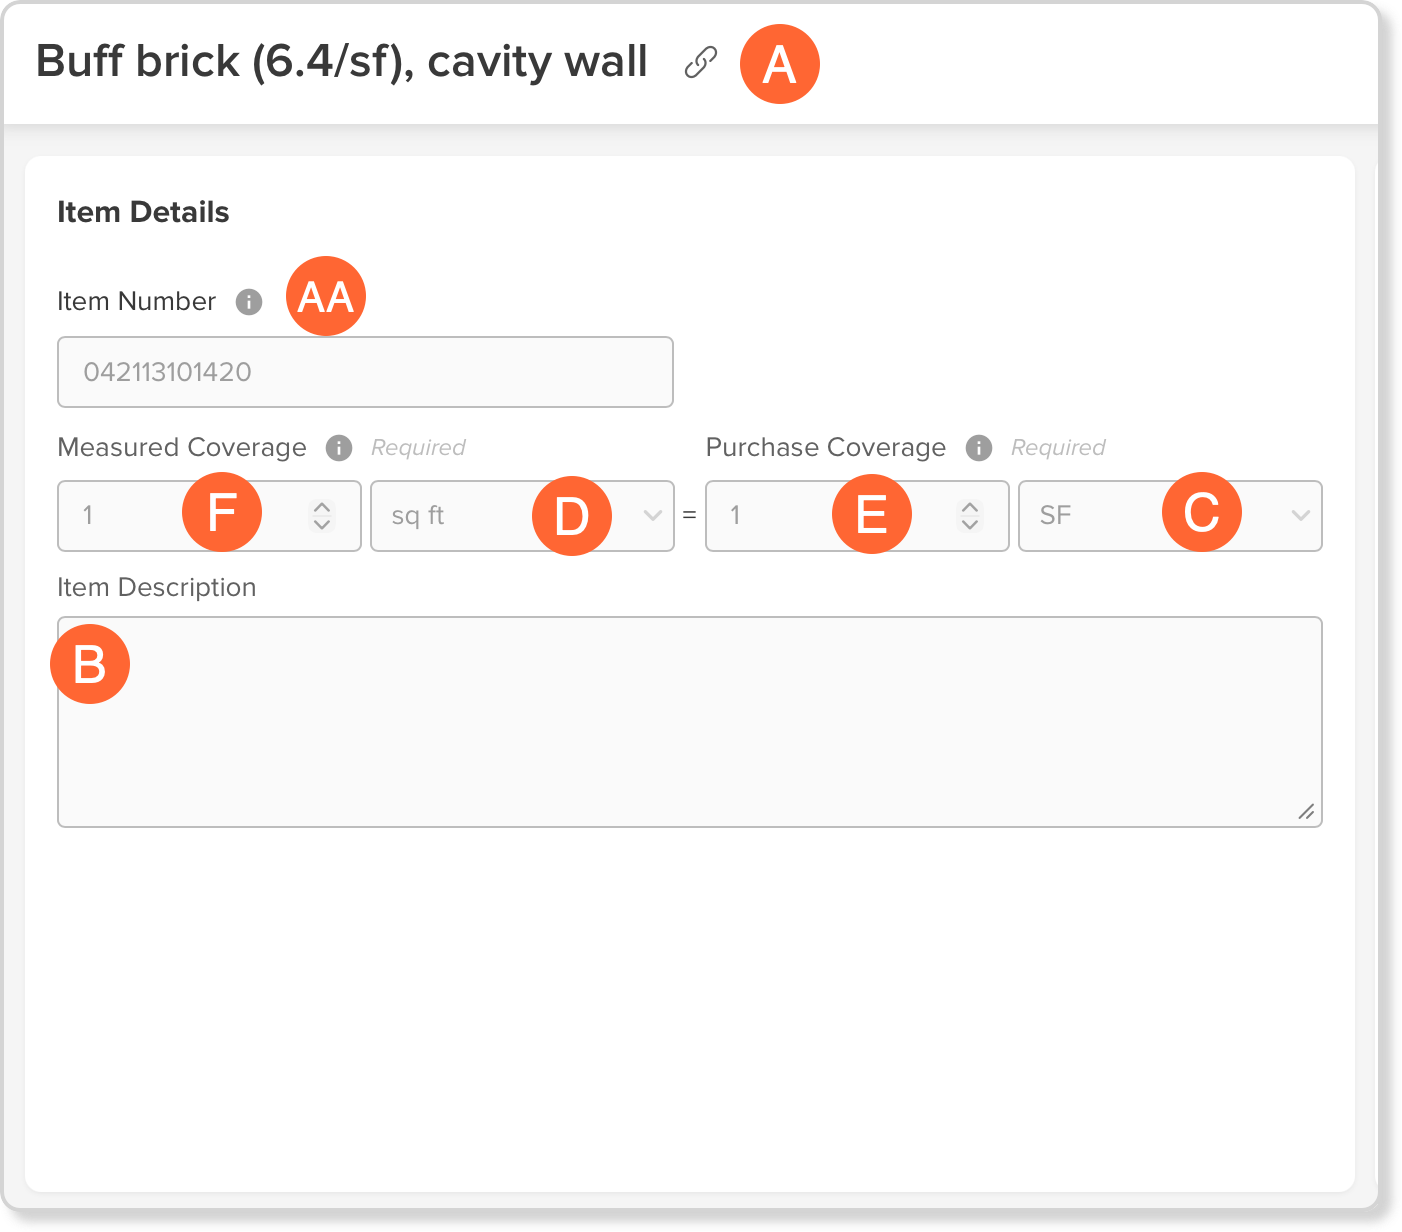Increase the Measured Coverage value with the up arrow
This screenshot has width=1402, height=1232.
click(322, 507)
